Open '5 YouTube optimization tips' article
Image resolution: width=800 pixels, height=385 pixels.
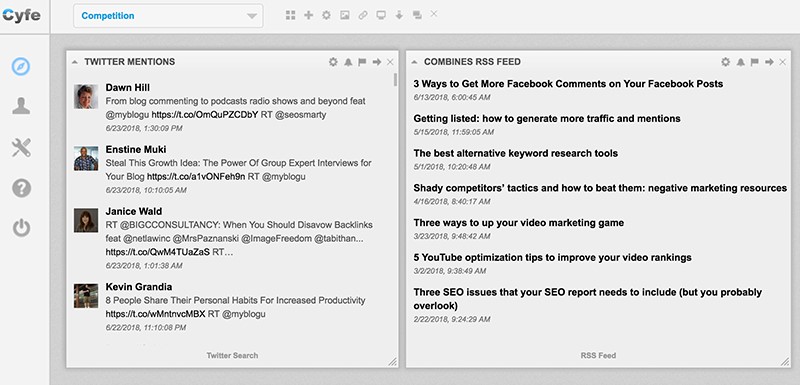point(553,258)
